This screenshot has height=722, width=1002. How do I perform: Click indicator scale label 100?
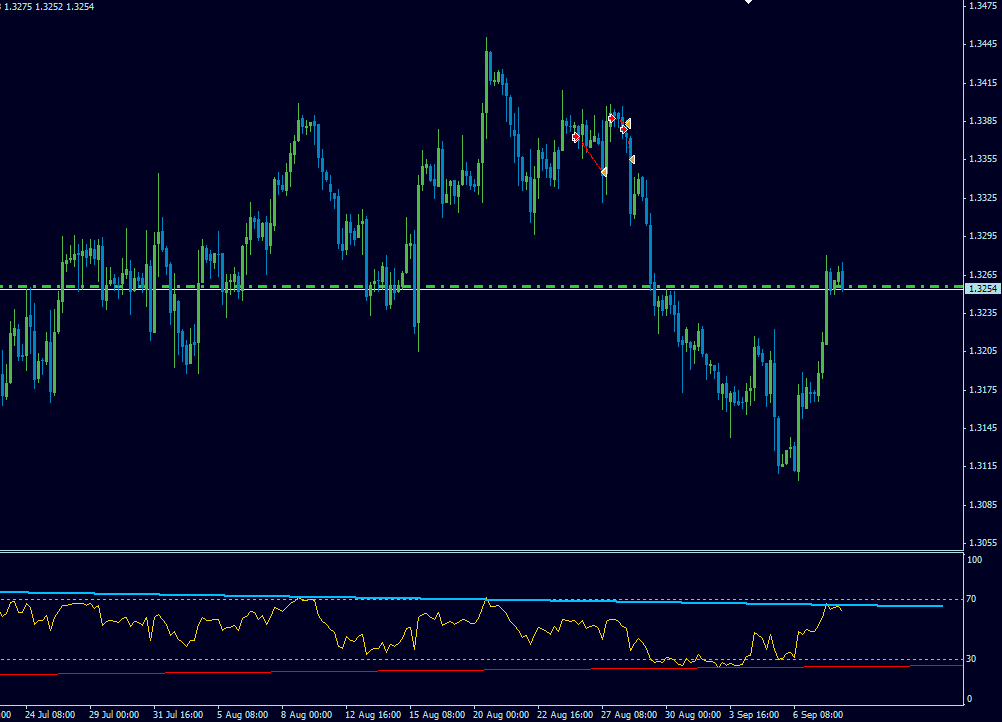click(x=975, y=560)
